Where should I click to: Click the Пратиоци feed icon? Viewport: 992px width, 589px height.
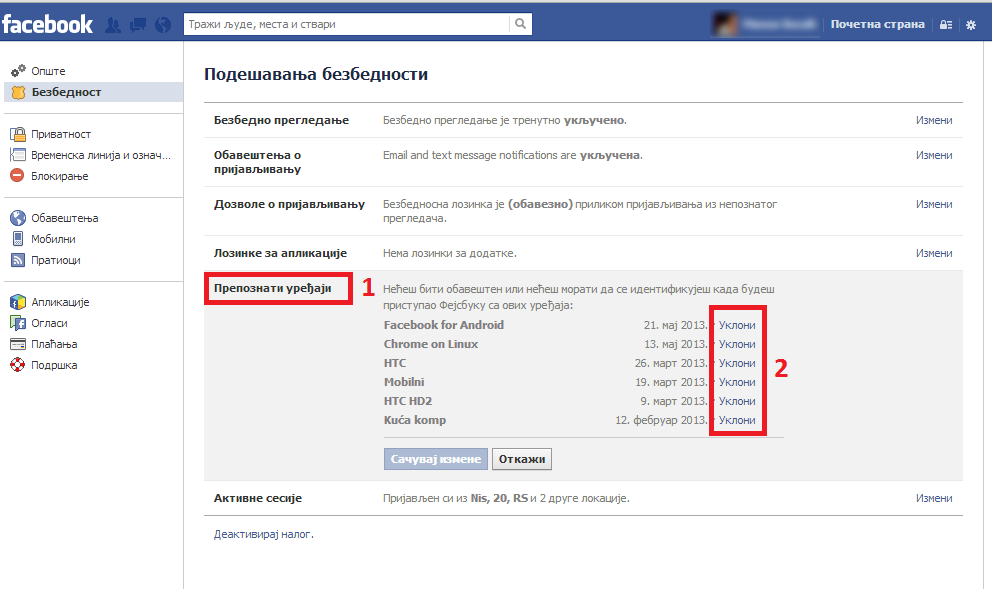tap(18, 260)
